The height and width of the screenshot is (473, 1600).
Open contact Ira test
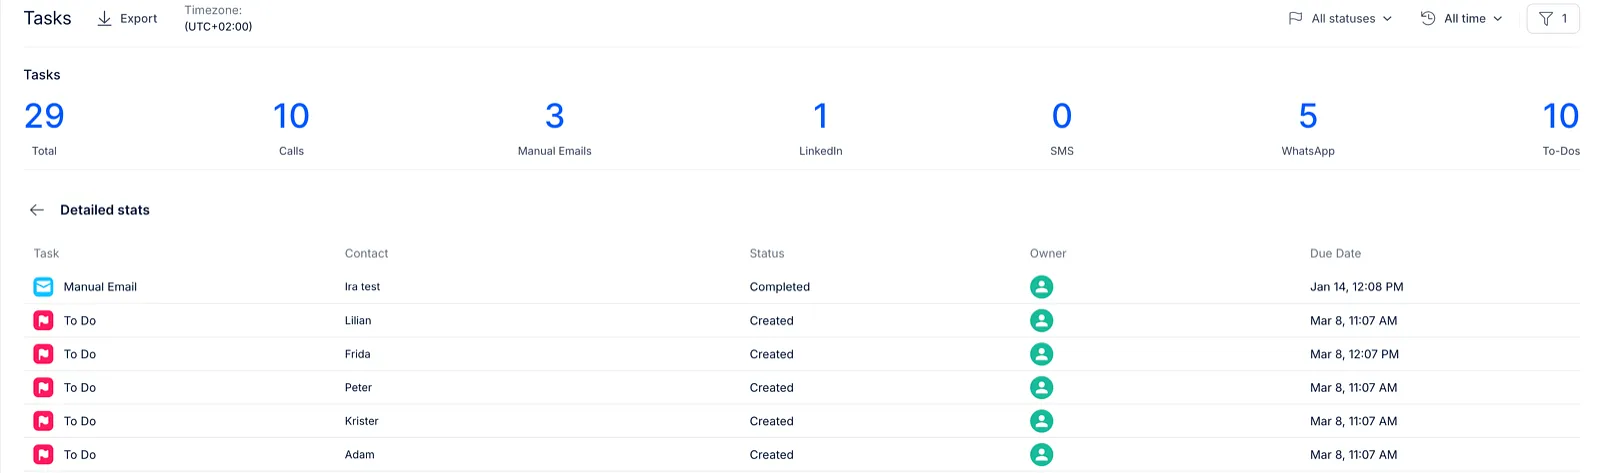tap(362, 287)
